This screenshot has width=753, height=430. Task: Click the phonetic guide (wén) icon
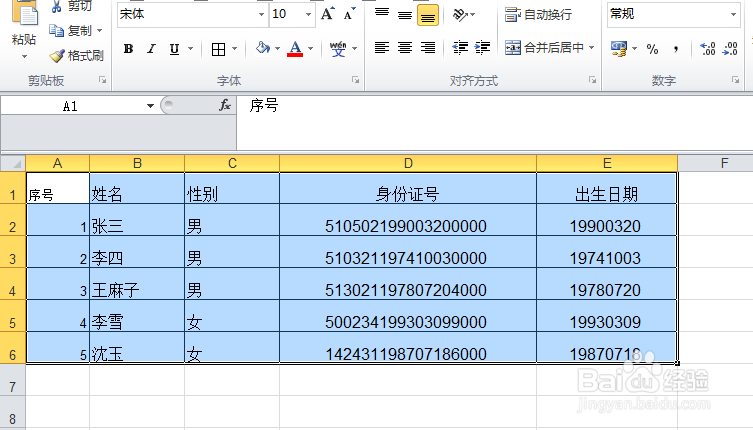coord(338,49)
